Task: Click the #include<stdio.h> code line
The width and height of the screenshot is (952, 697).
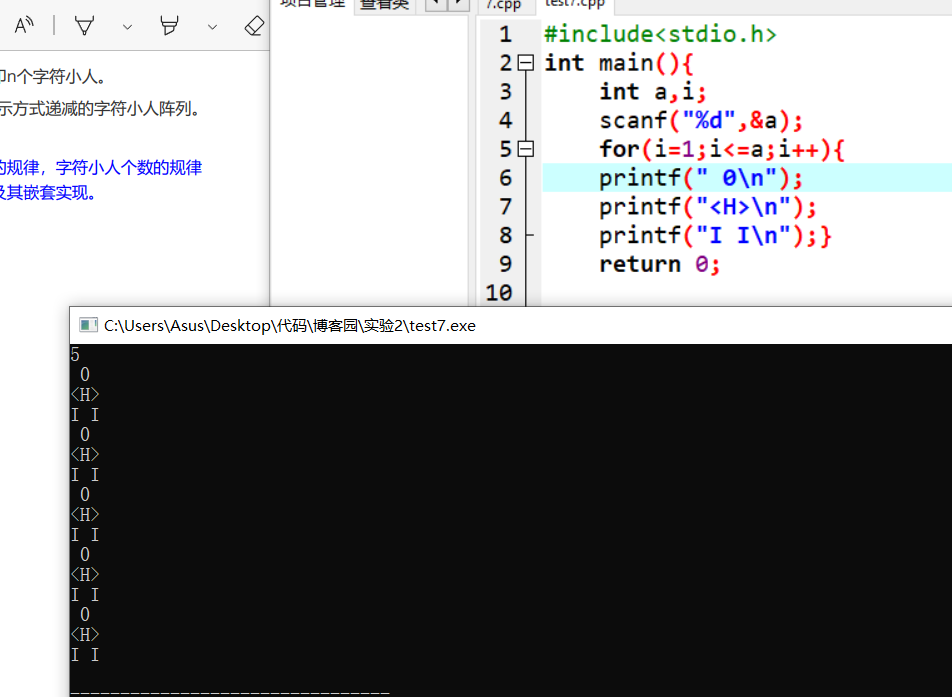Action: point(661,34)
